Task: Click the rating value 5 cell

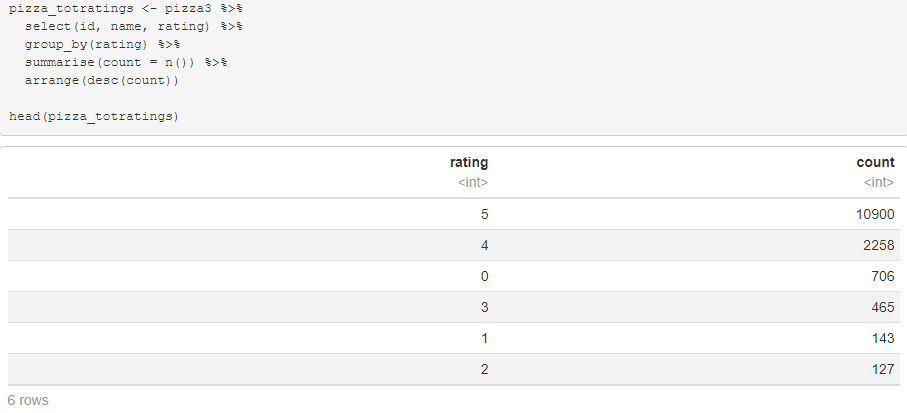Action: (x=484, y=214)
